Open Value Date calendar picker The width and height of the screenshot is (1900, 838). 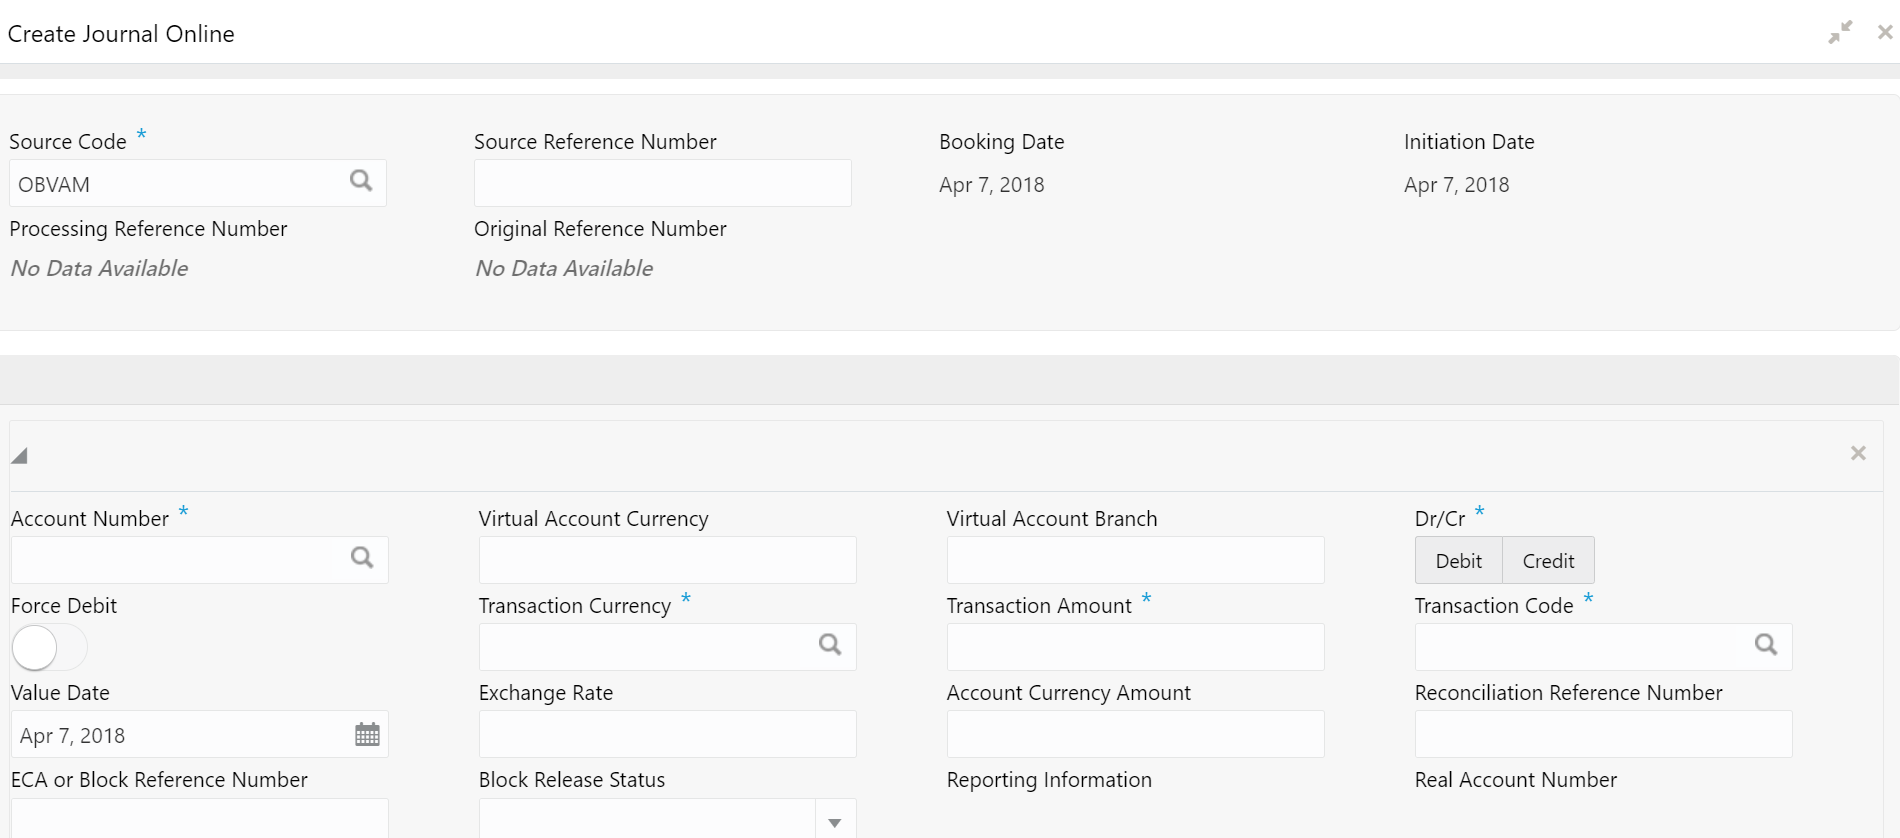coord(367,735)
